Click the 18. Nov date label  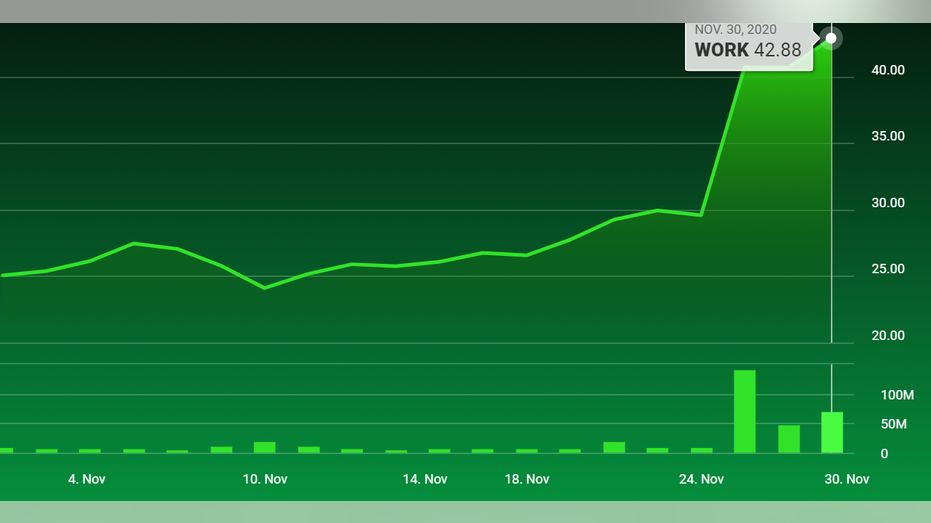click(527, 479)
